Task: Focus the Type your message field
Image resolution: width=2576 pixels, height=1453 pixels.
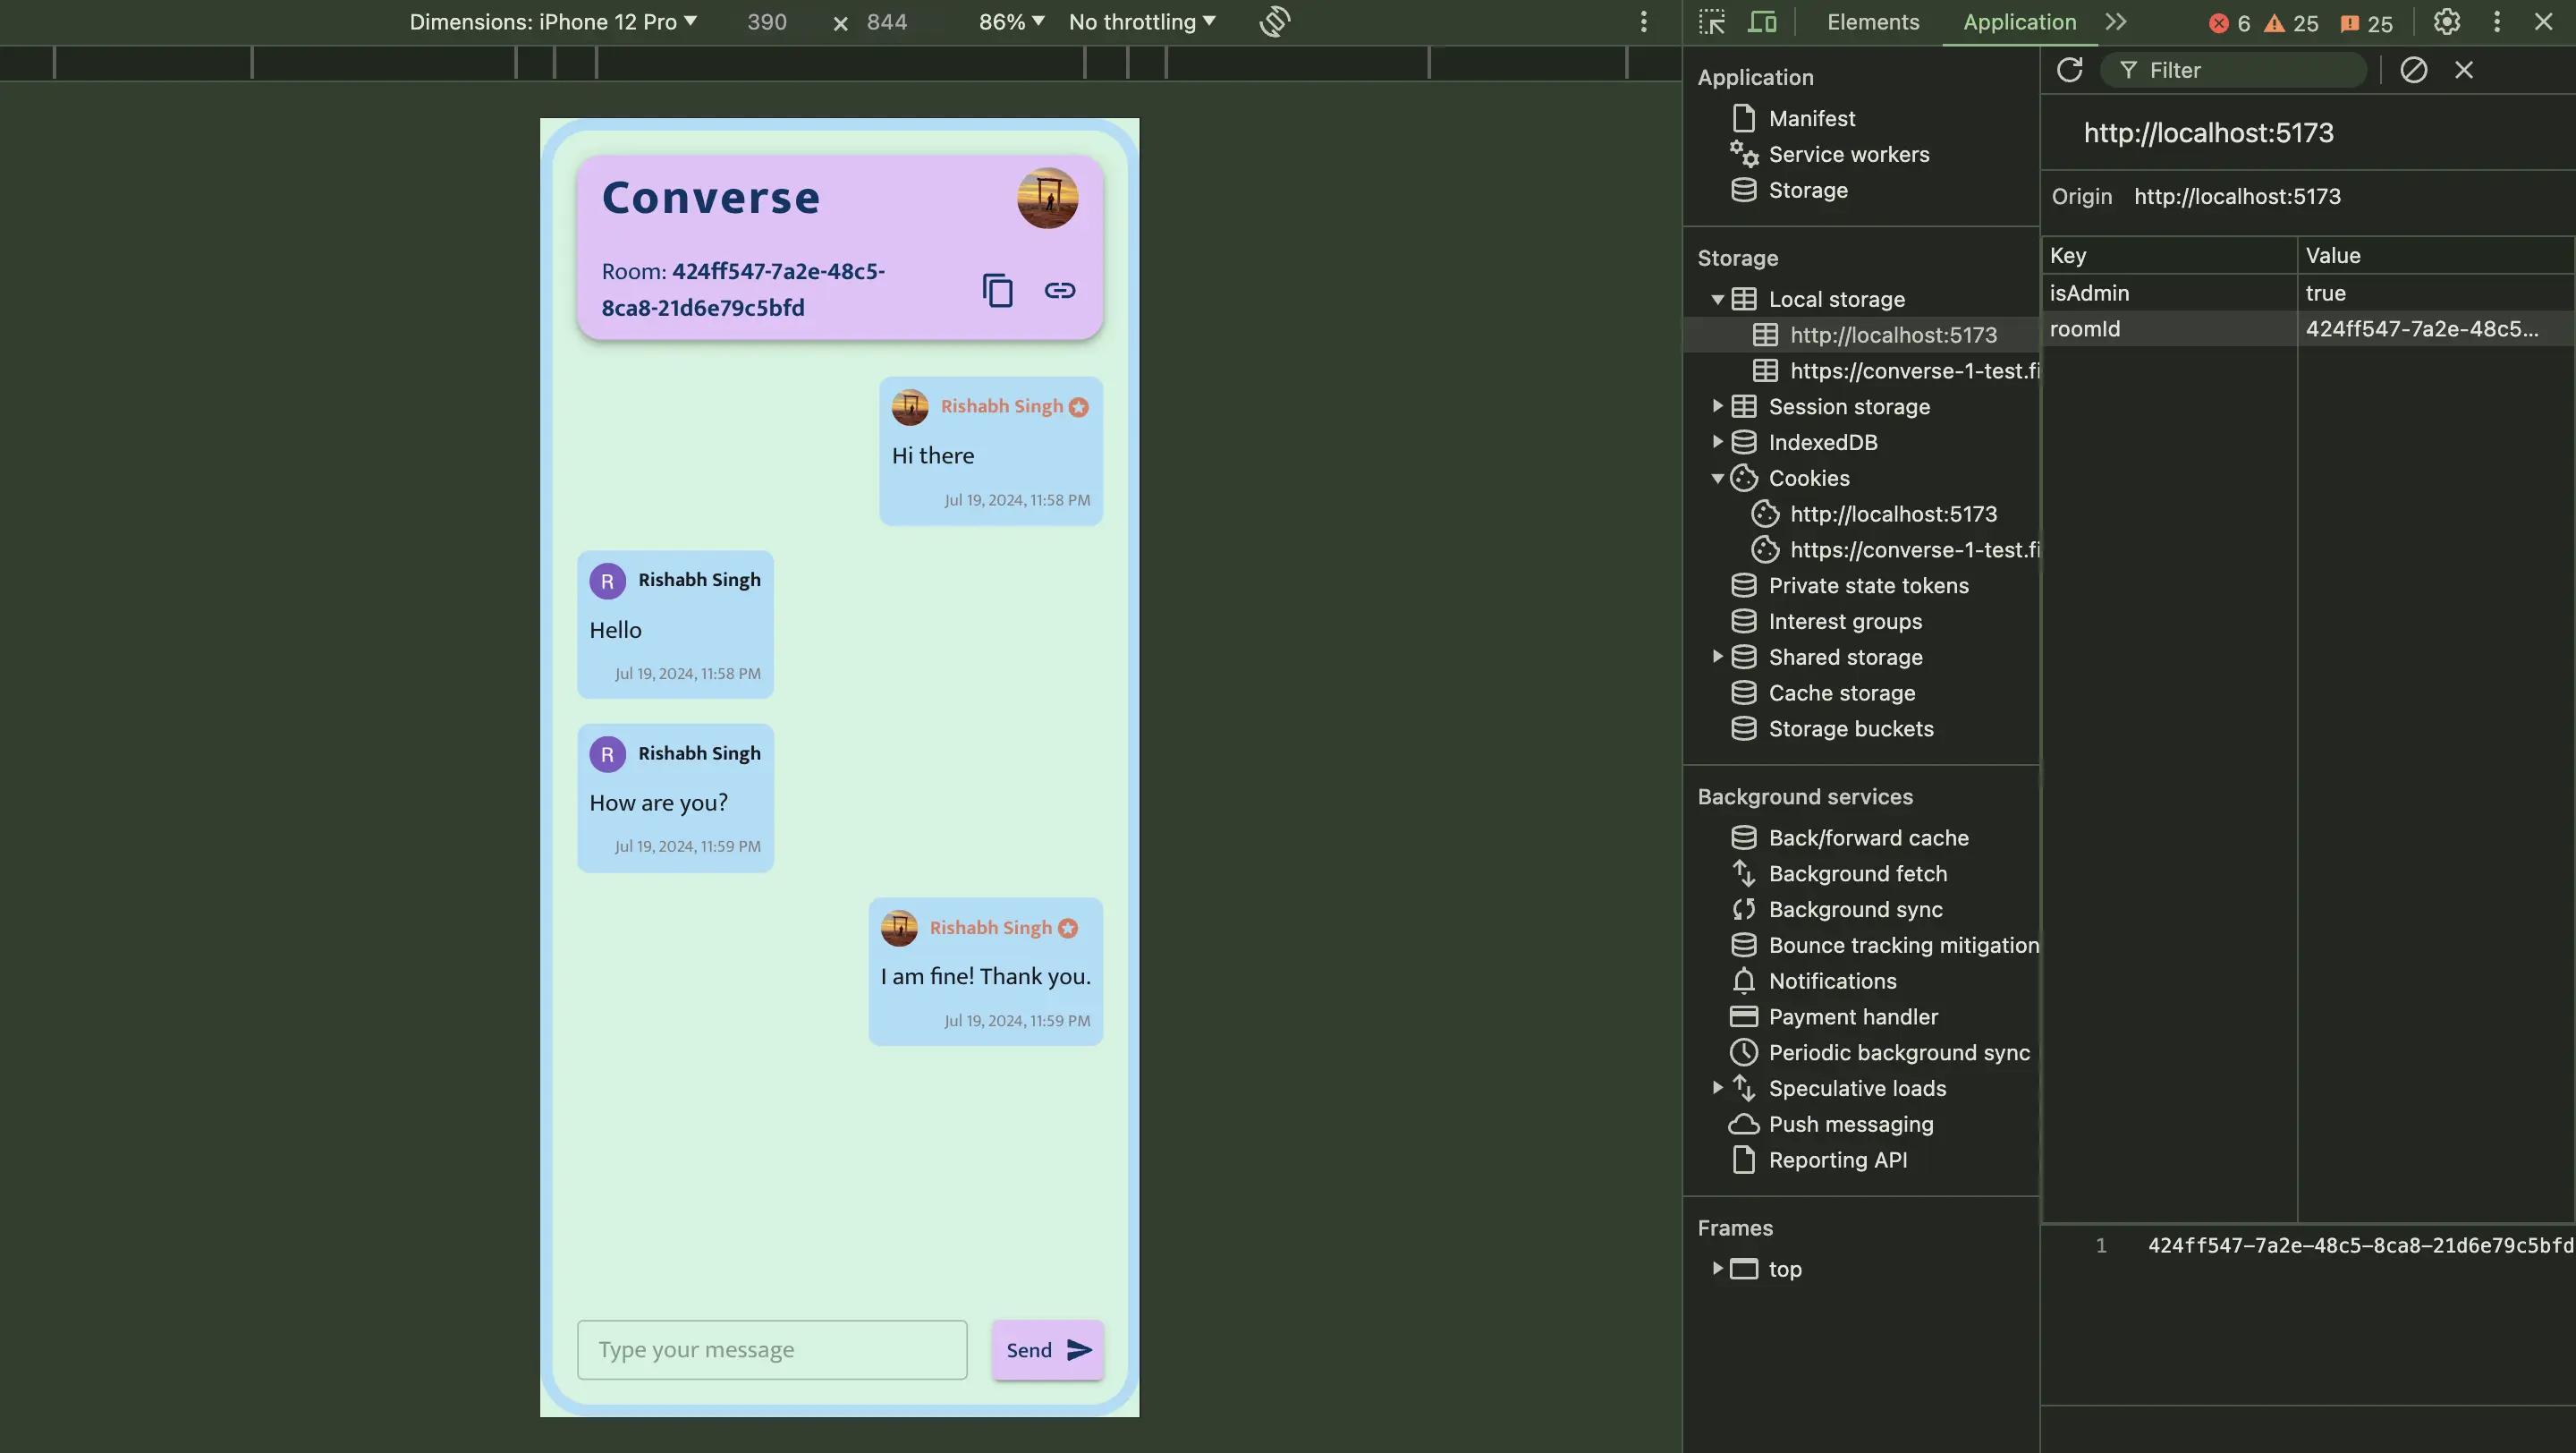Action: pos(772,1349)
